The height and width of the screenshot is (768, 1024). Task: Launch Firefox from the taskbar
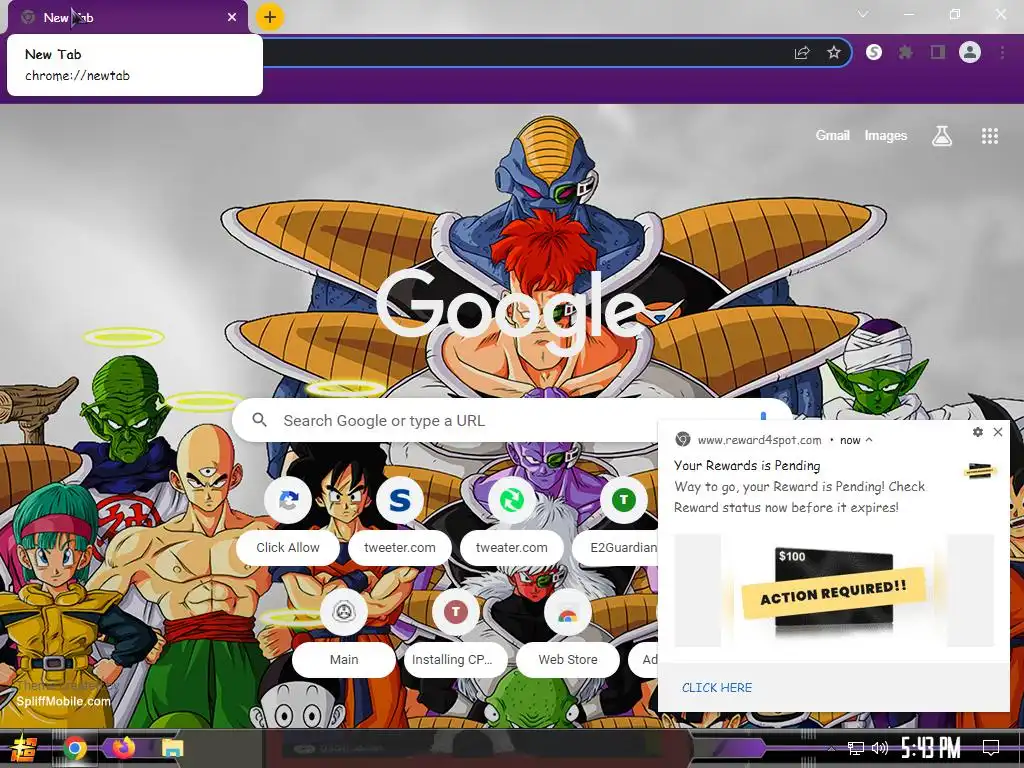point(123,747)
